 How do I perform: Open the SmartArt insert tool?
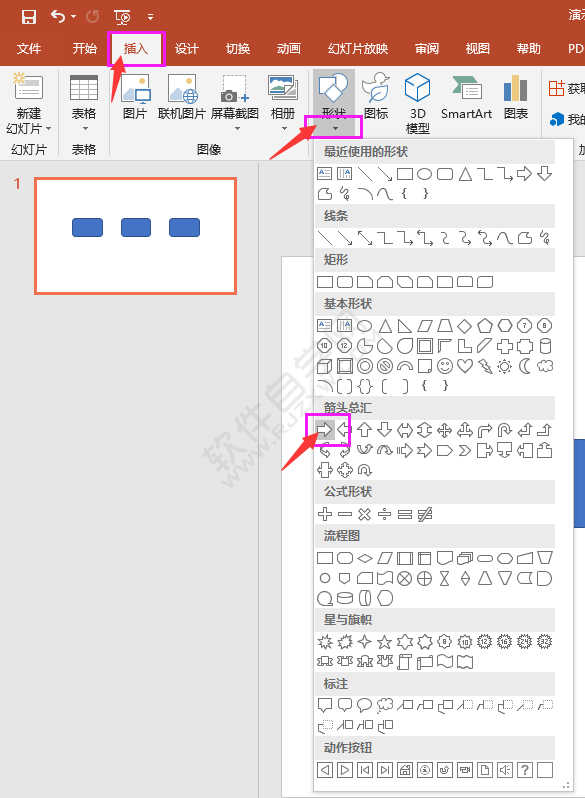466,97
